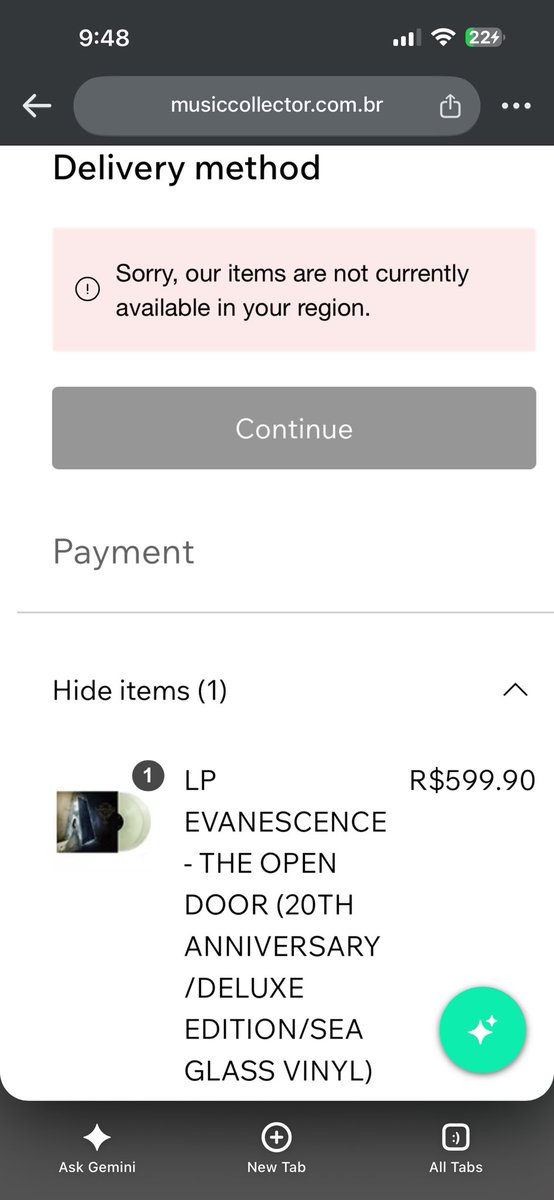Open the three-dot browser menu

pos(516,106)
